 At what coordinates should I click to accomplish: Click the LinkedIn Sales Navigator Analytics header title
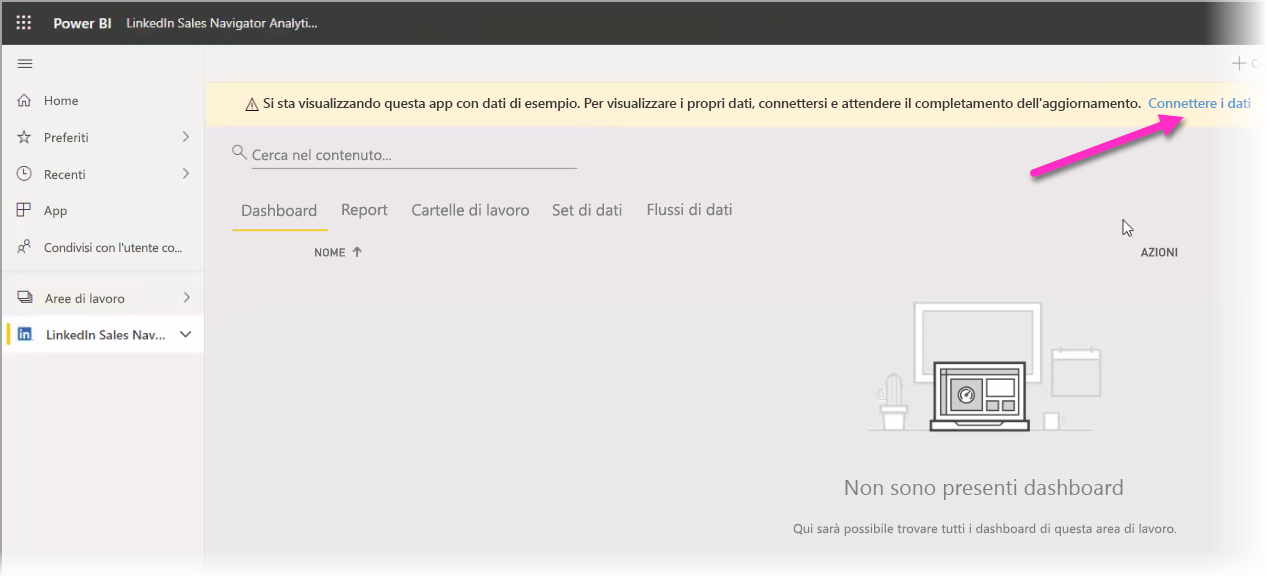[x=222, y=23]
